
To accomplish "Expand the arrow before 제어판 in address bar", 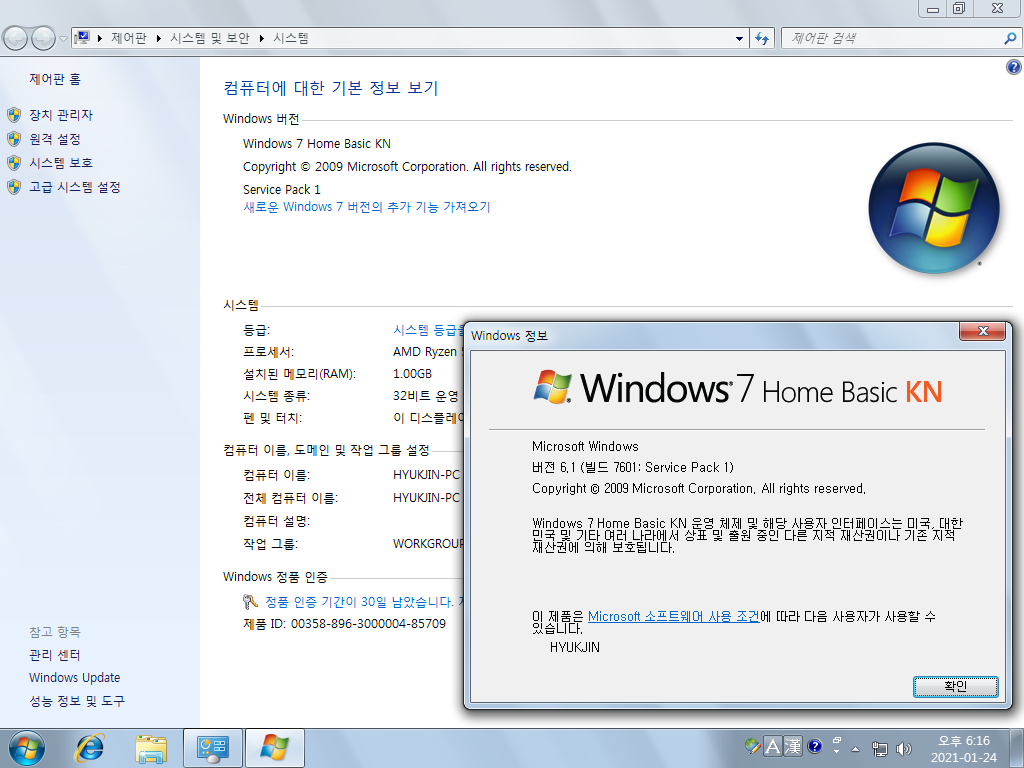I will [x=99, y=39].
